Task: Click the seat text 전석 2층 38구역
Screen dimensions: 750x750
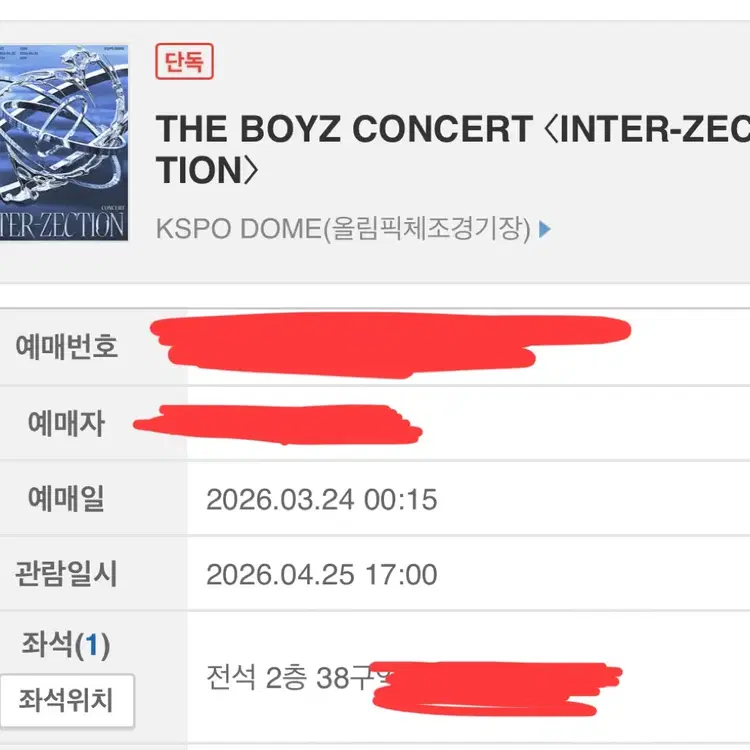Action: pos(285,679)
